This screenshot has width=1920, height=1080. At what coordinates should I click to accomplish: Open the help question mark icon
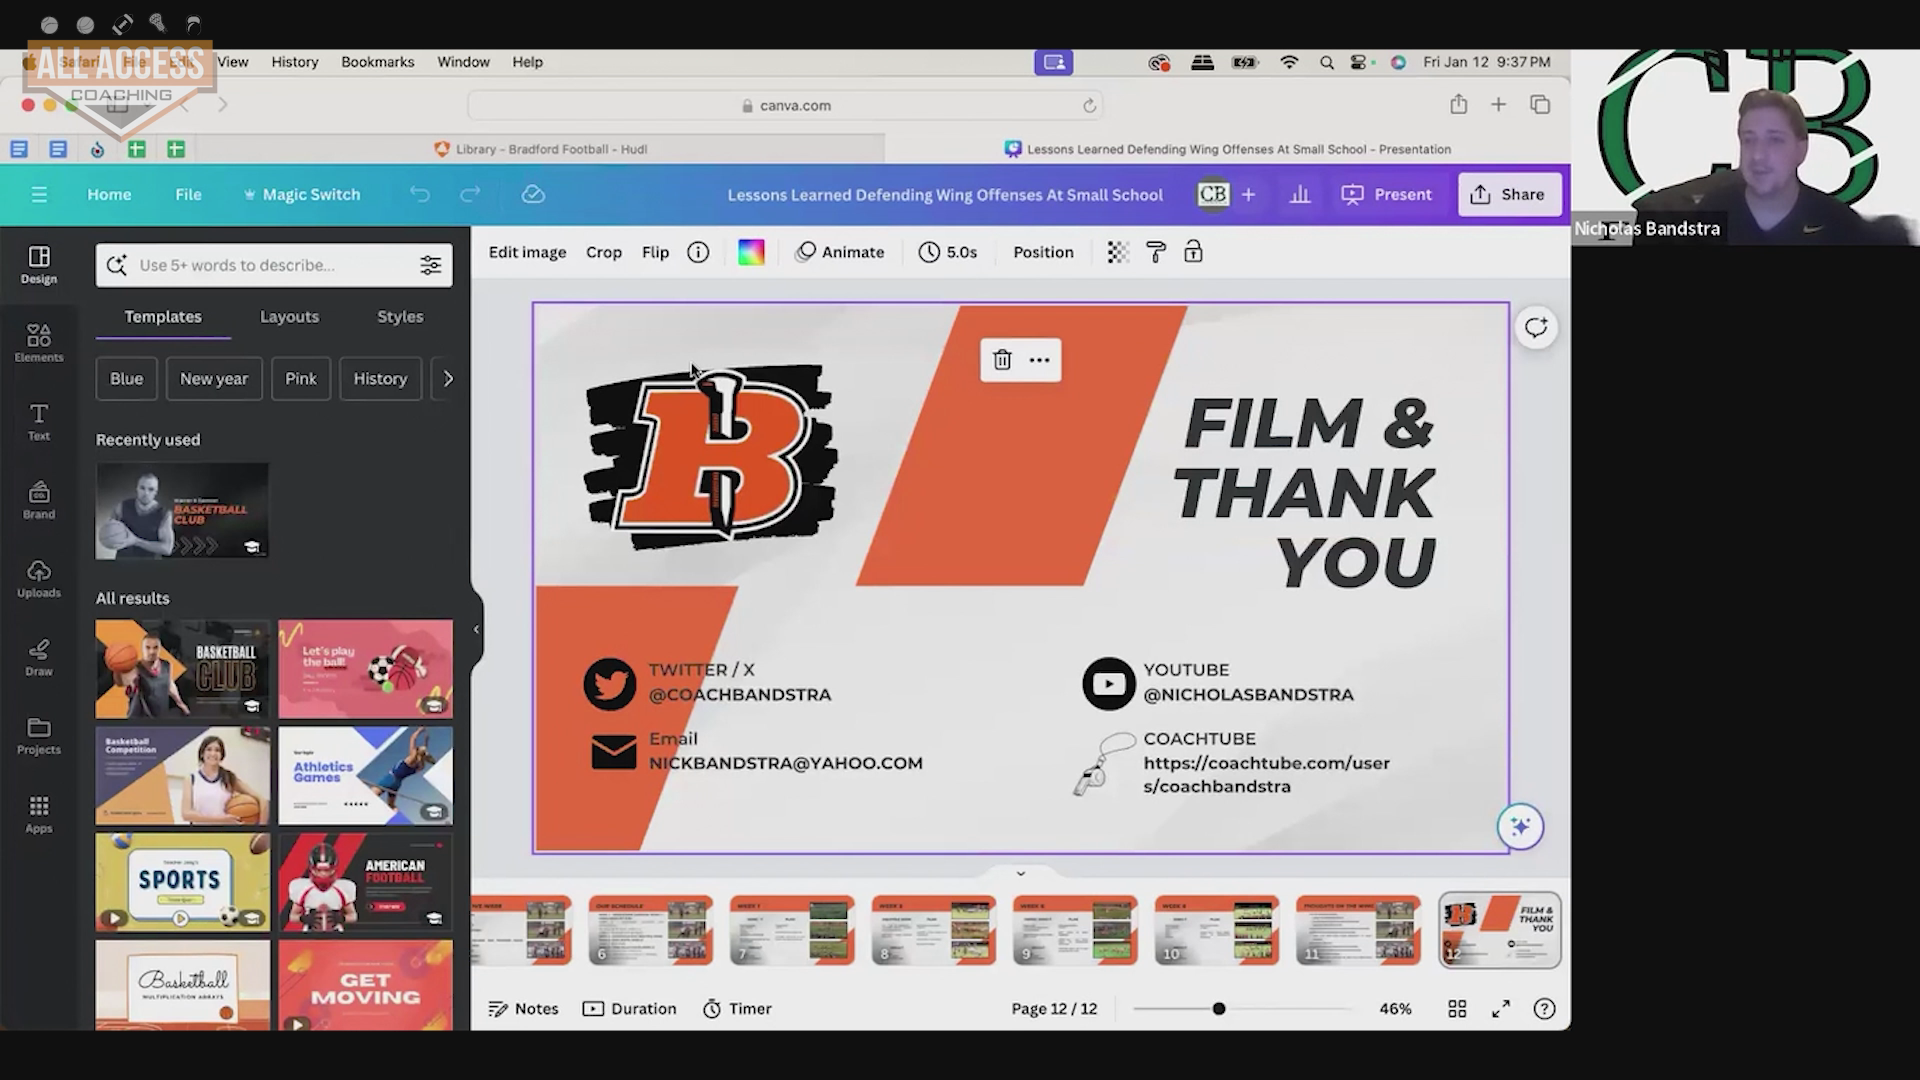(x=1545, y=1009)
